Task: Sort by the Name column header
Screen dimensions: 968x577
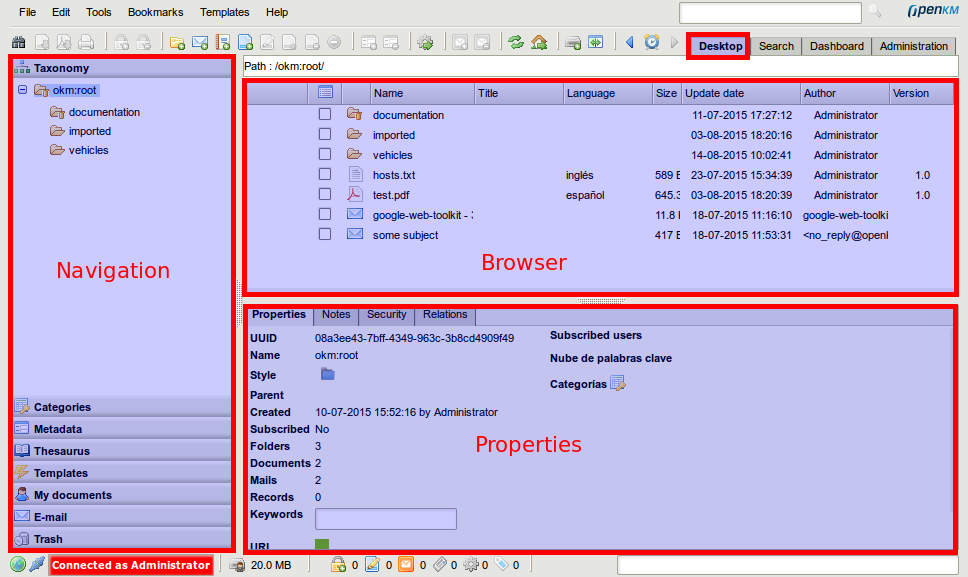Action: click(422, 93)
